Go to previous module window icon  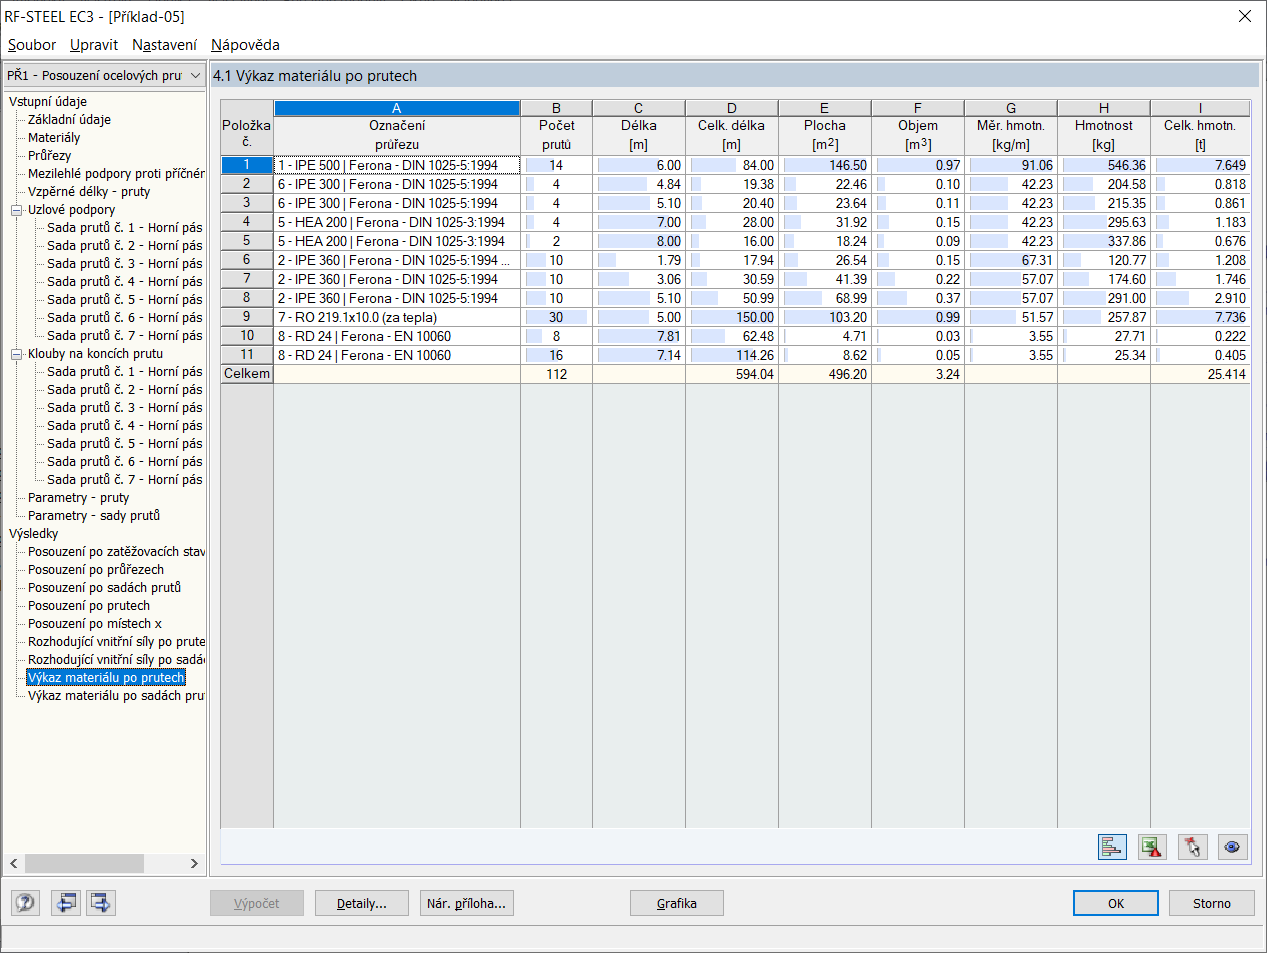66,903
